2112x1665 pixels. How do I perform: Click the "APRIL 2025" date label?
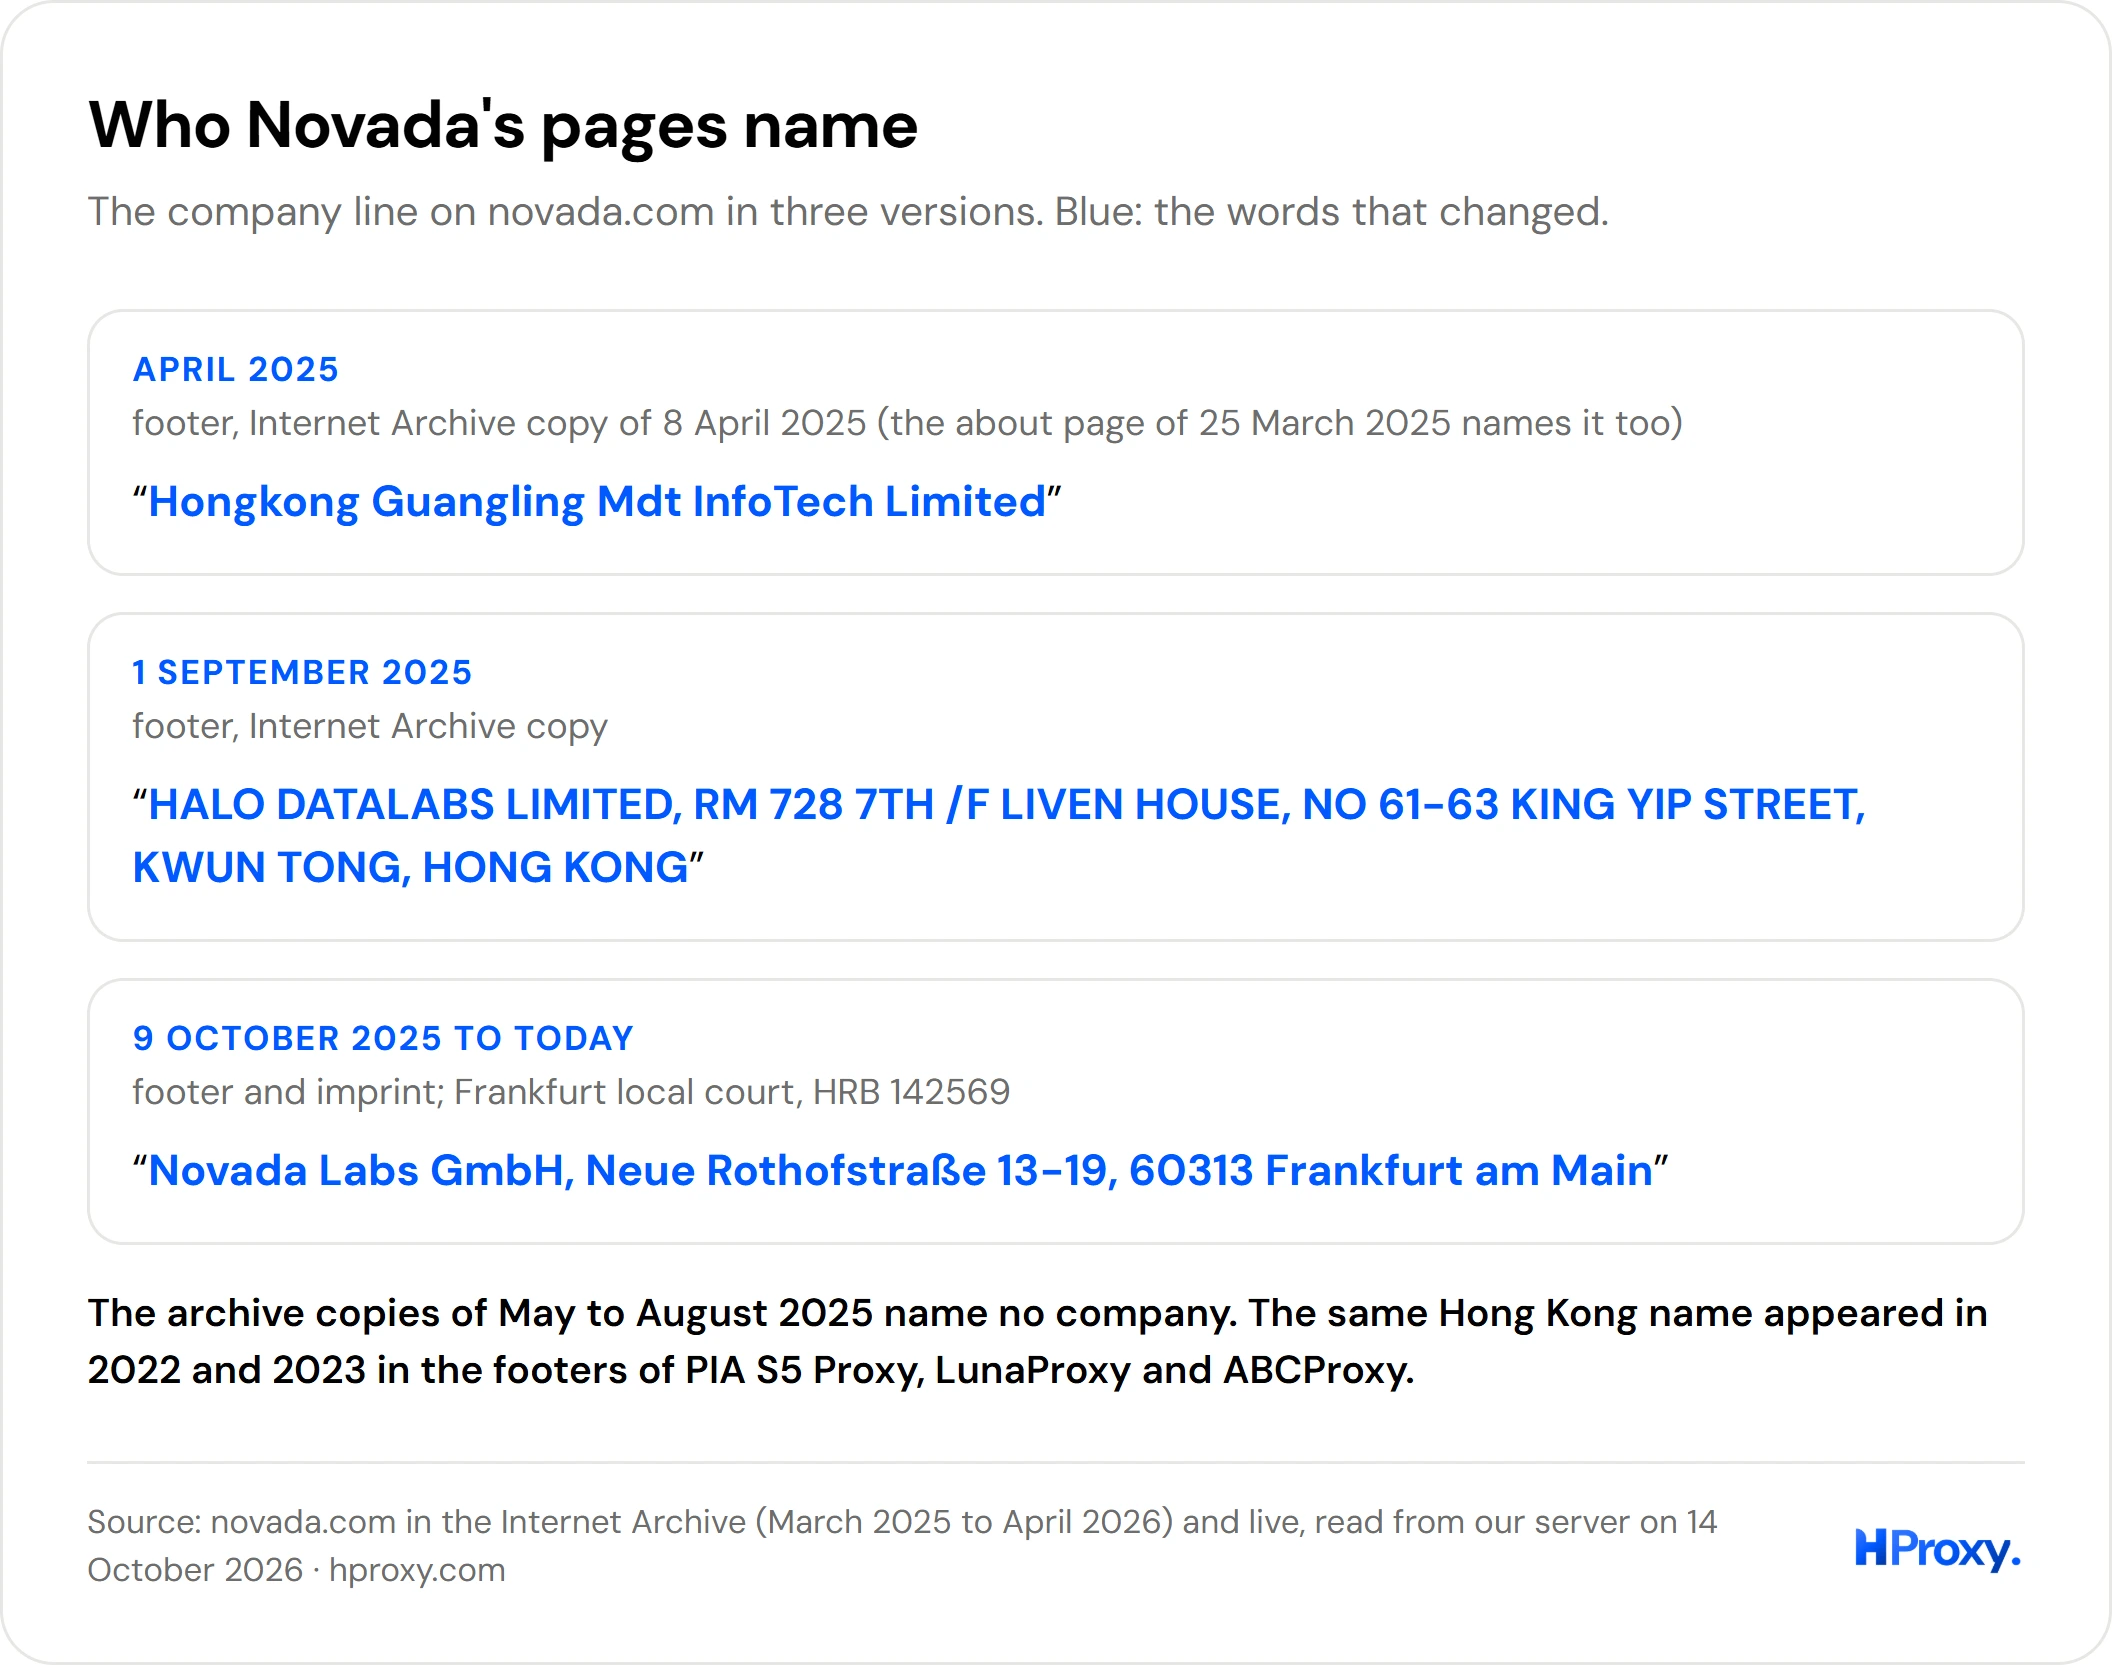(236, 369)
